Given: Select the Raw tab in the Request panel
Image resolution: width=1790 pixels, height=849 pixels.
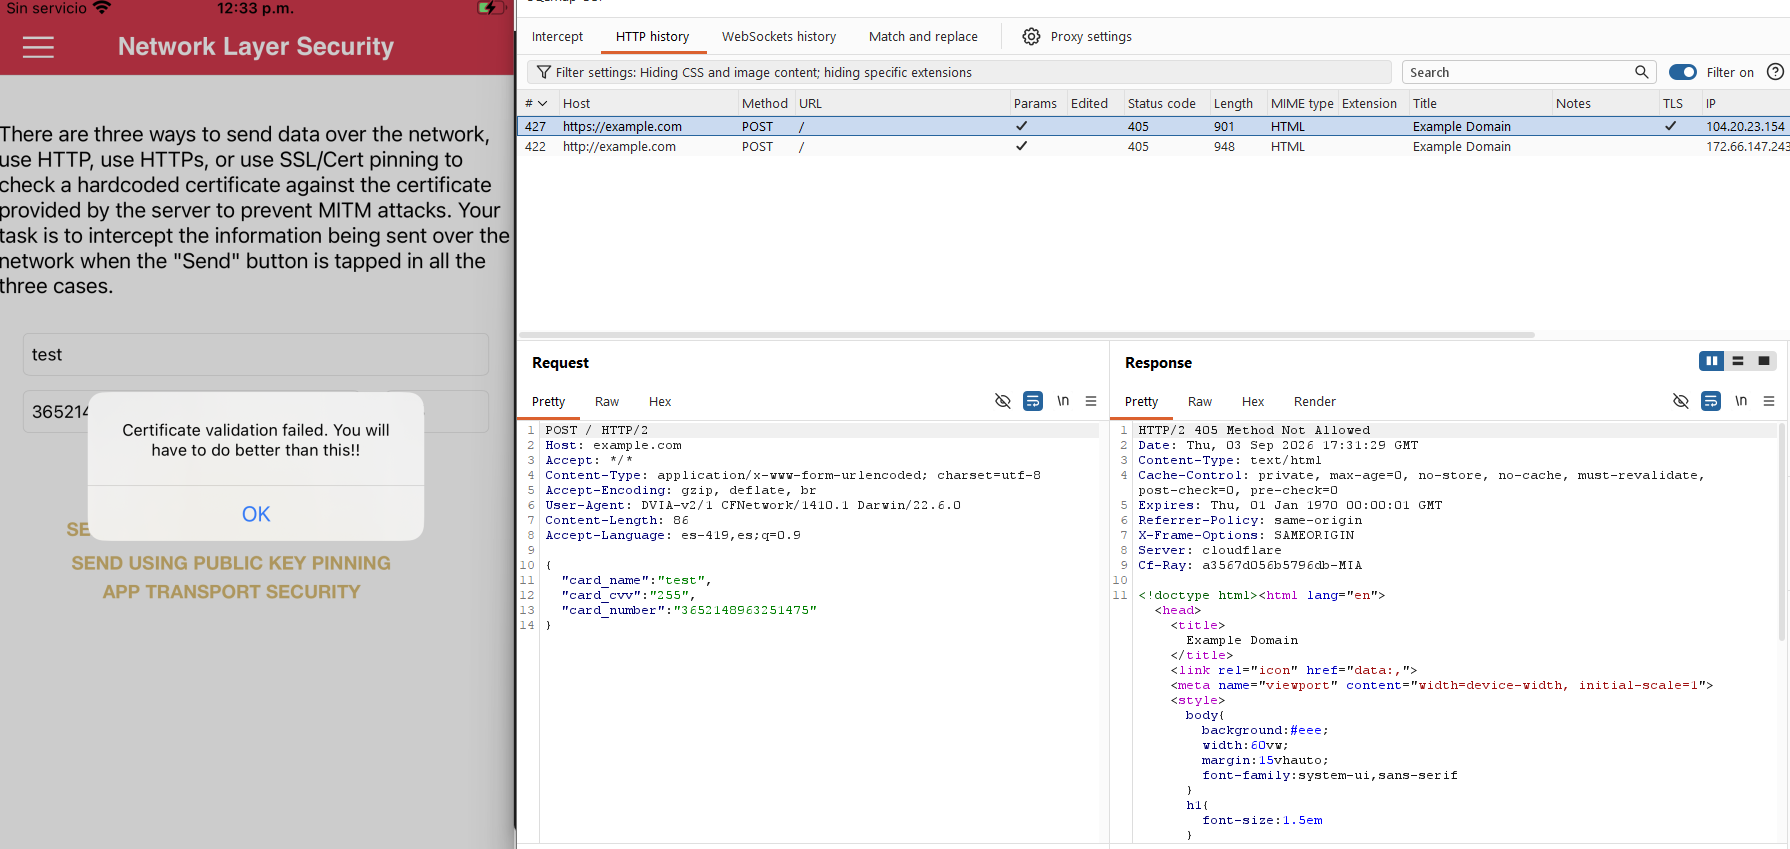Looking at the screenshot, I should pyautogui.click(x=607, y=402).
